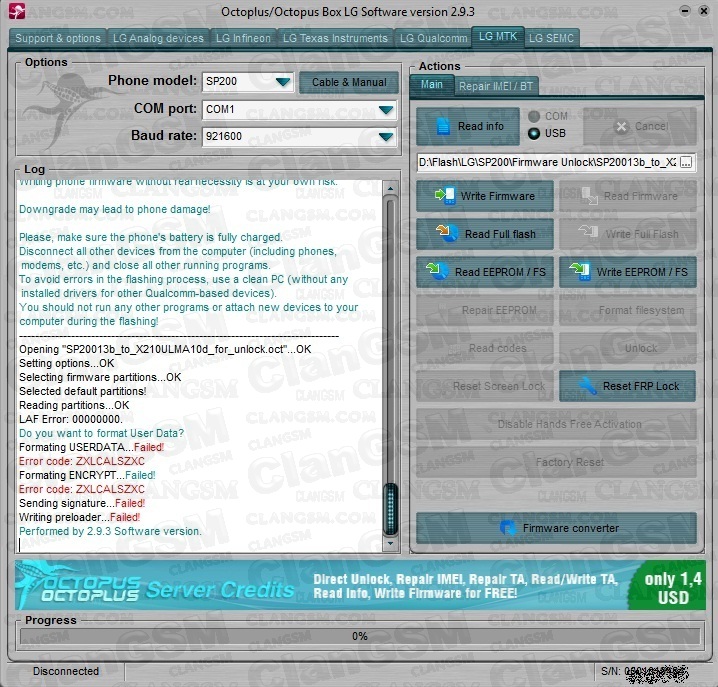Expand the COM port dropdown
Viewport: 718px width, 687px height.
pyautogui.click(x=386, y=110)
